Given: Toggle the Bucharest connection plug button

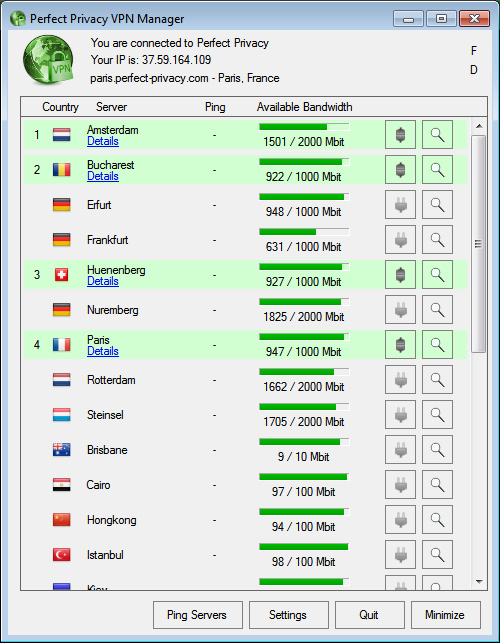Looking at the screenshot, I should click(x=400, y=169).
